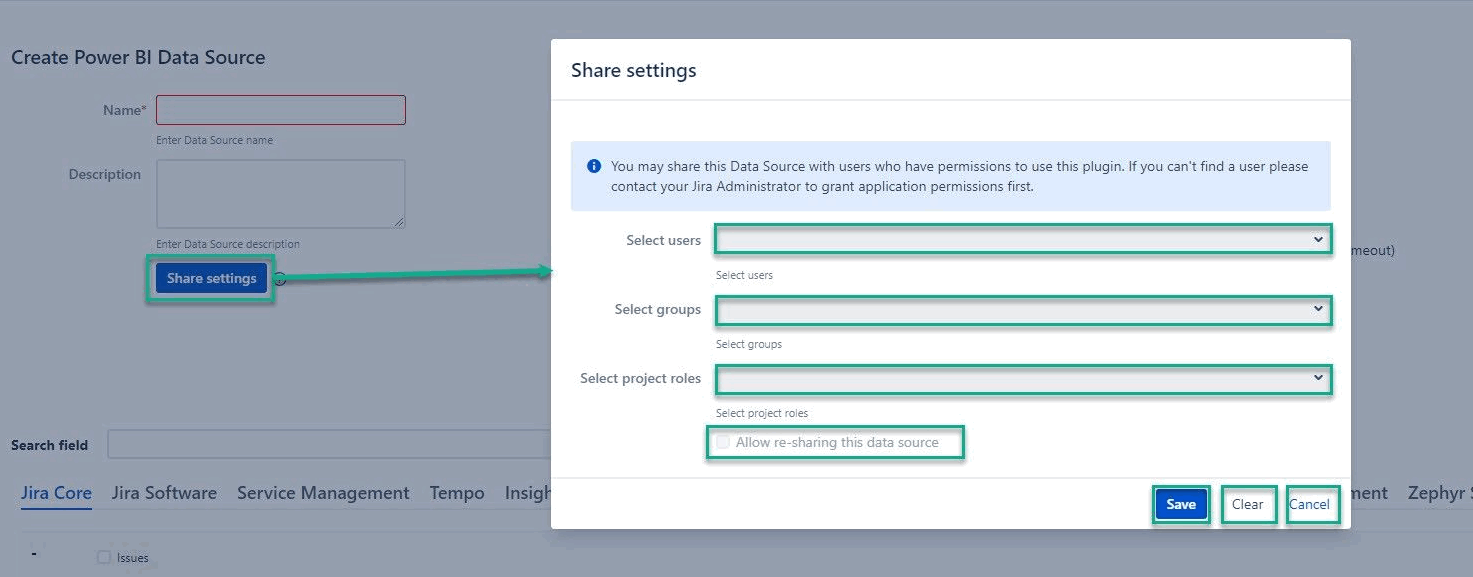Click the help icon beside Share settings button
The width and height of the screenshot is (1473, 577).
(280, 279)
